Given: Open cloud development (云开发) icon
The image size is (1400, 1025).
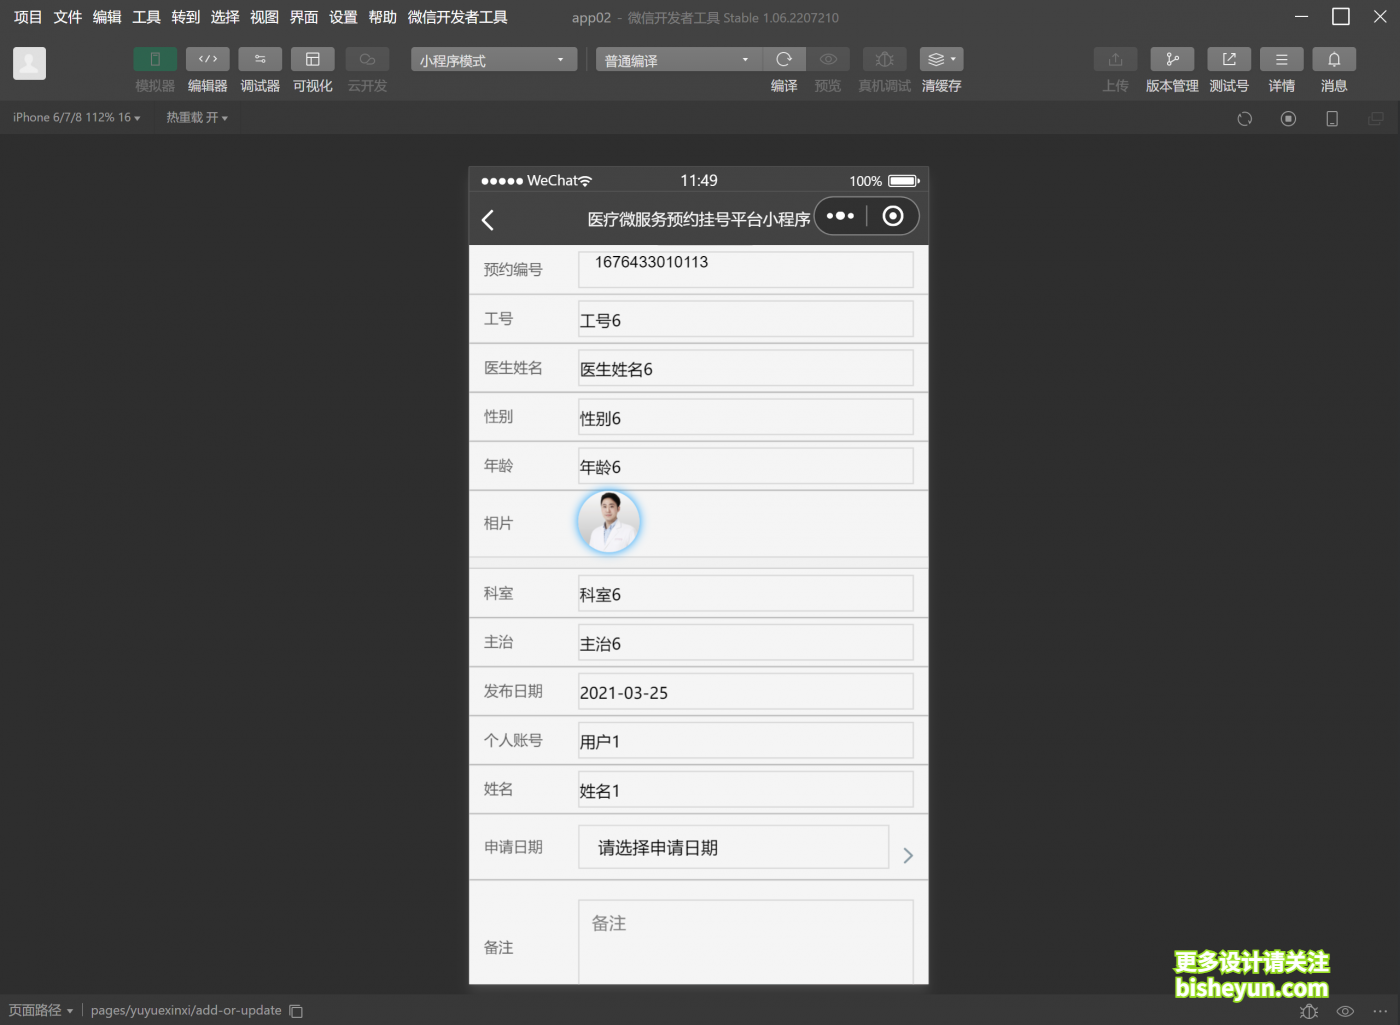Looking at the screenshot, I should point(367,60).
